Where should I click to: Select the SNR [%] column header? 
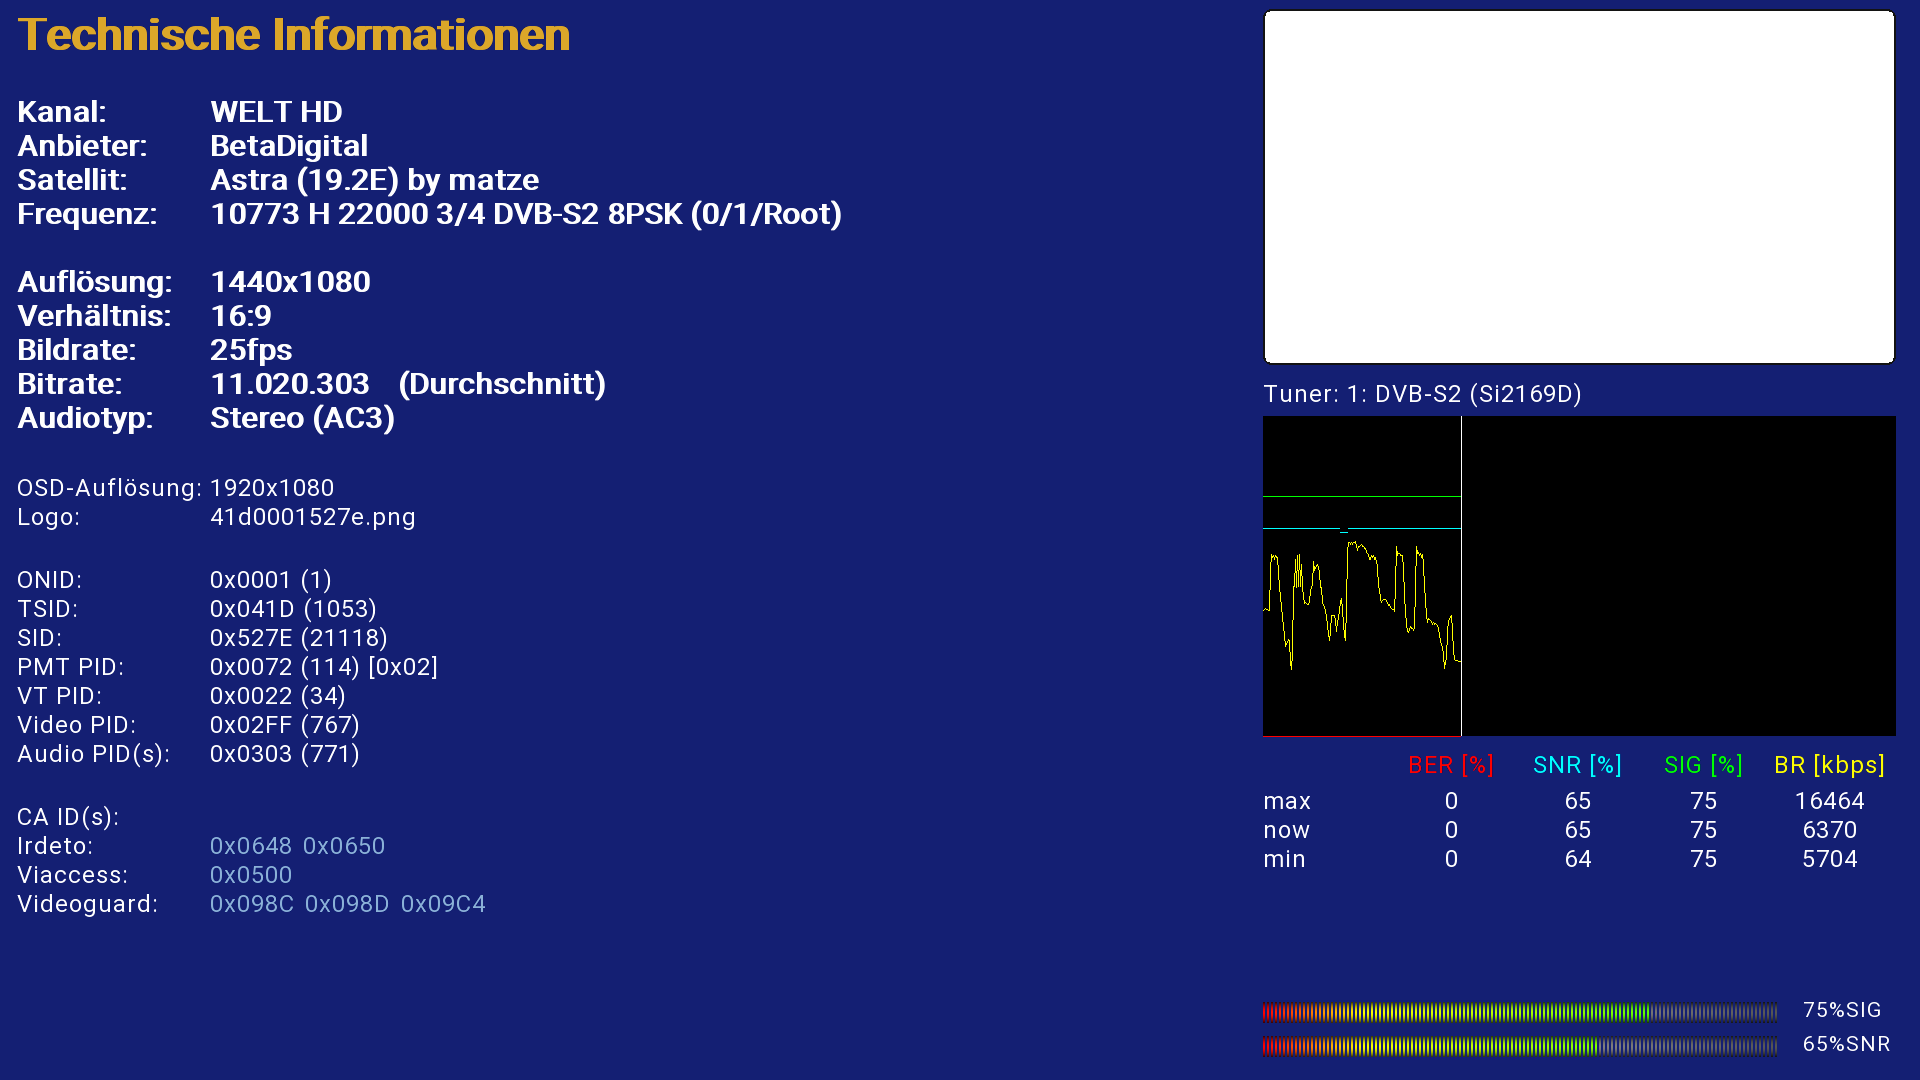1577,765
